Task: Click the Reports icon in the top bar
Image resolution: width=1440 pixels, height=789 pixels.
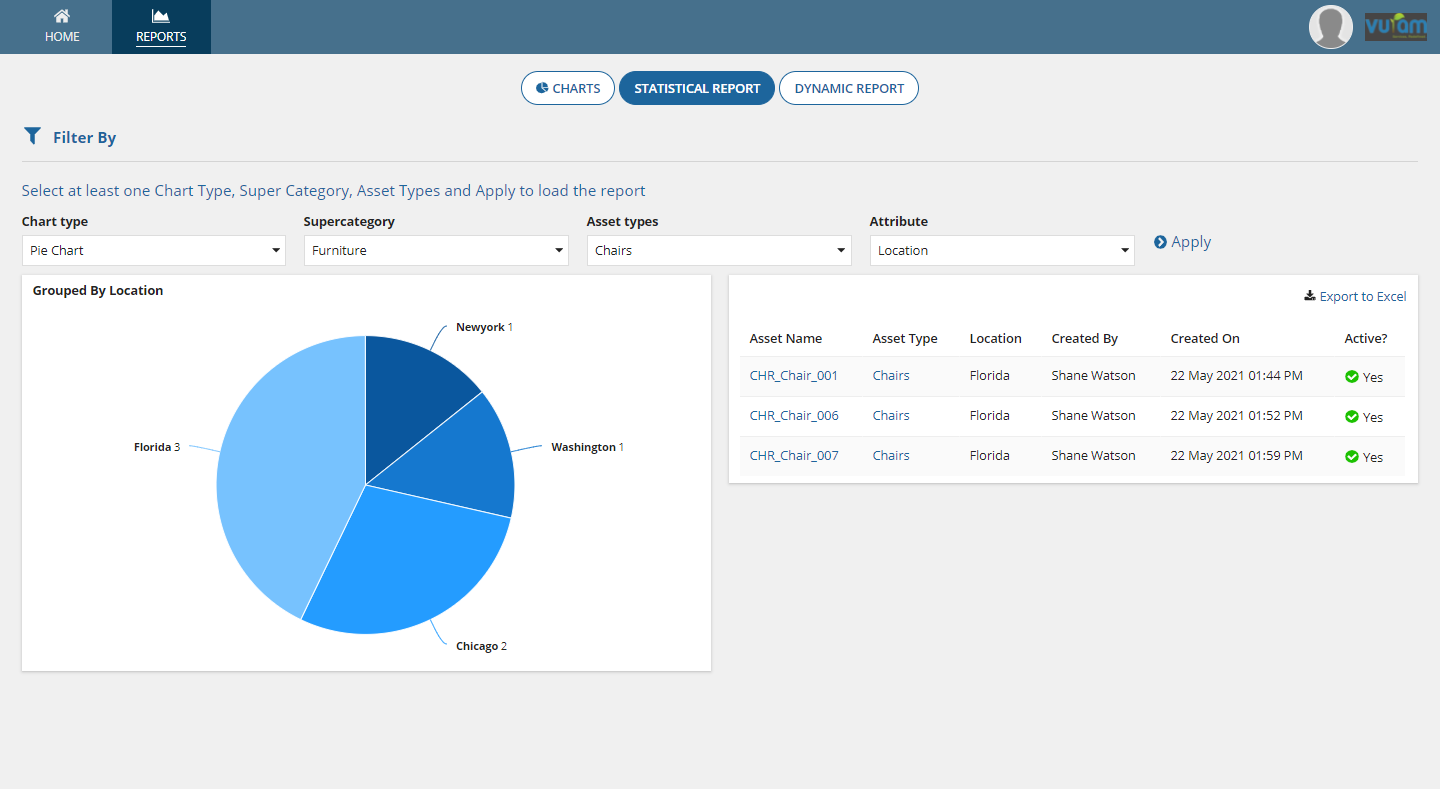Action: pyautogui.click(x=161, y=17)
